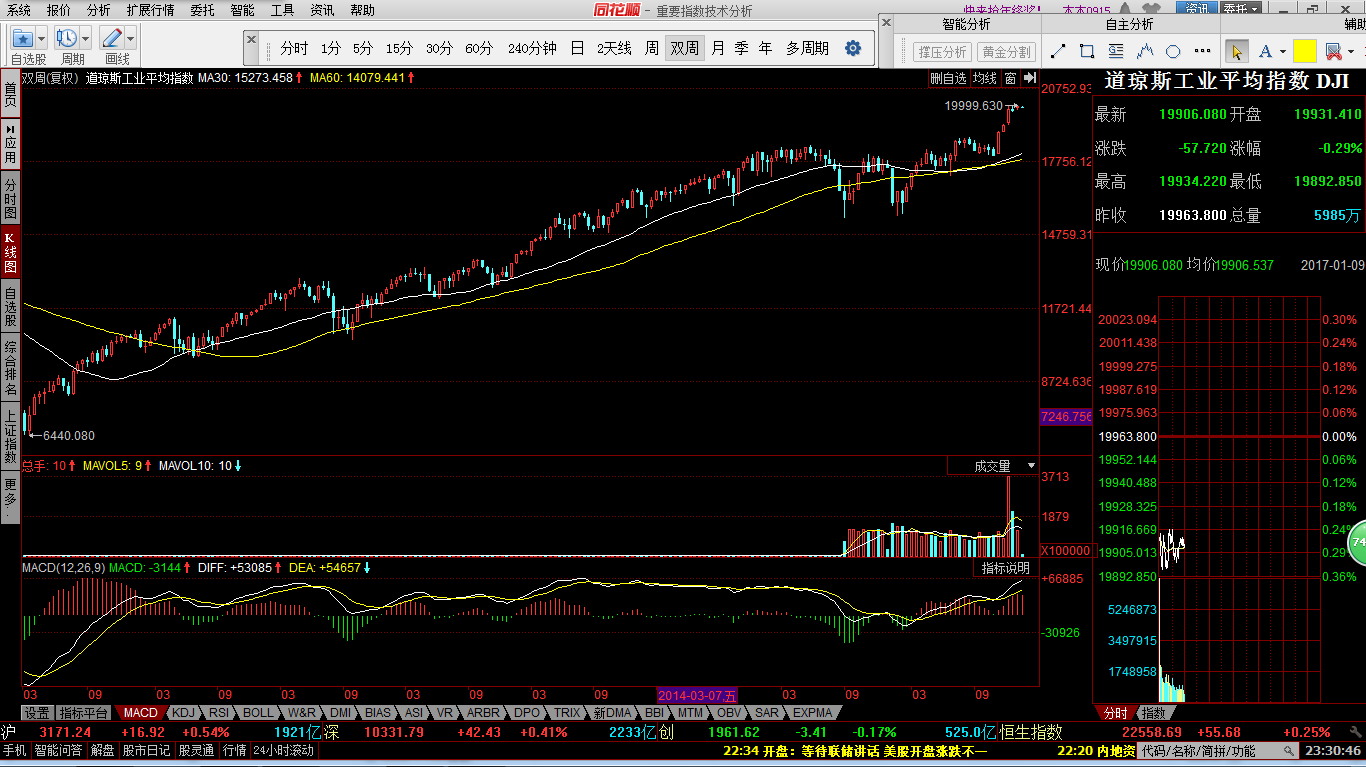Toggle 均线 moving average display
Viewport: 1366px width, 767px height.
coord(985,78)
